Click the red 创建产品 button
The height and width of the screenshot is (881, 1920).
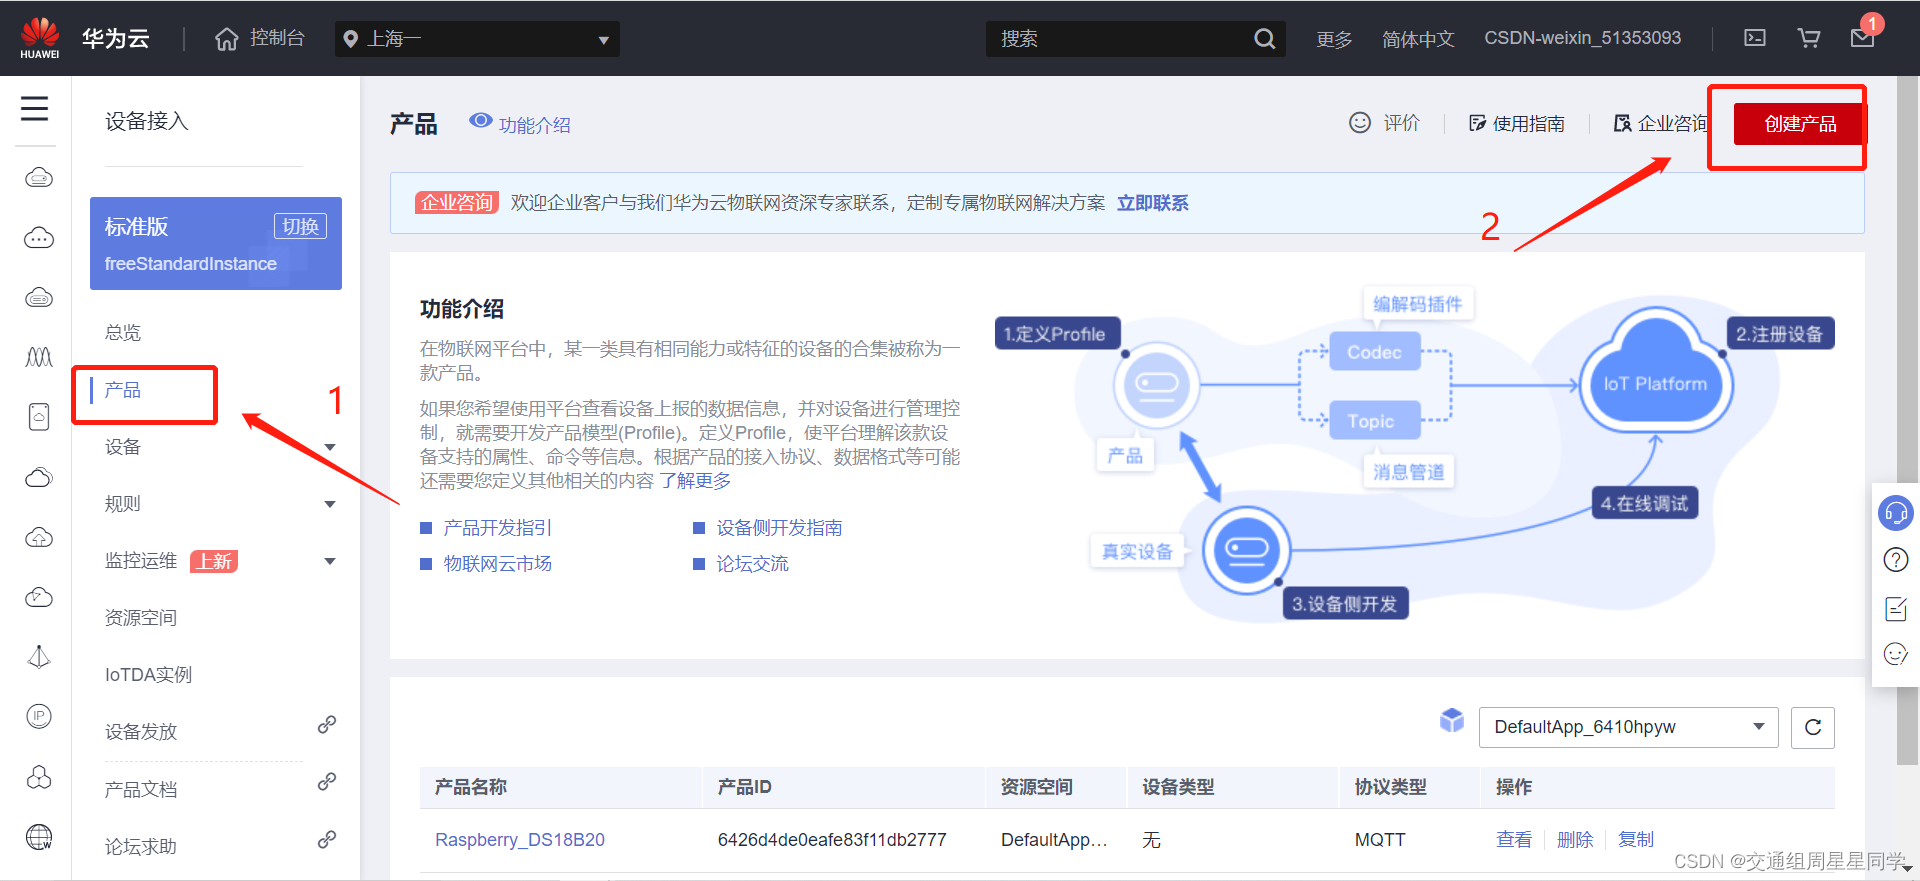click(1799, 124)
